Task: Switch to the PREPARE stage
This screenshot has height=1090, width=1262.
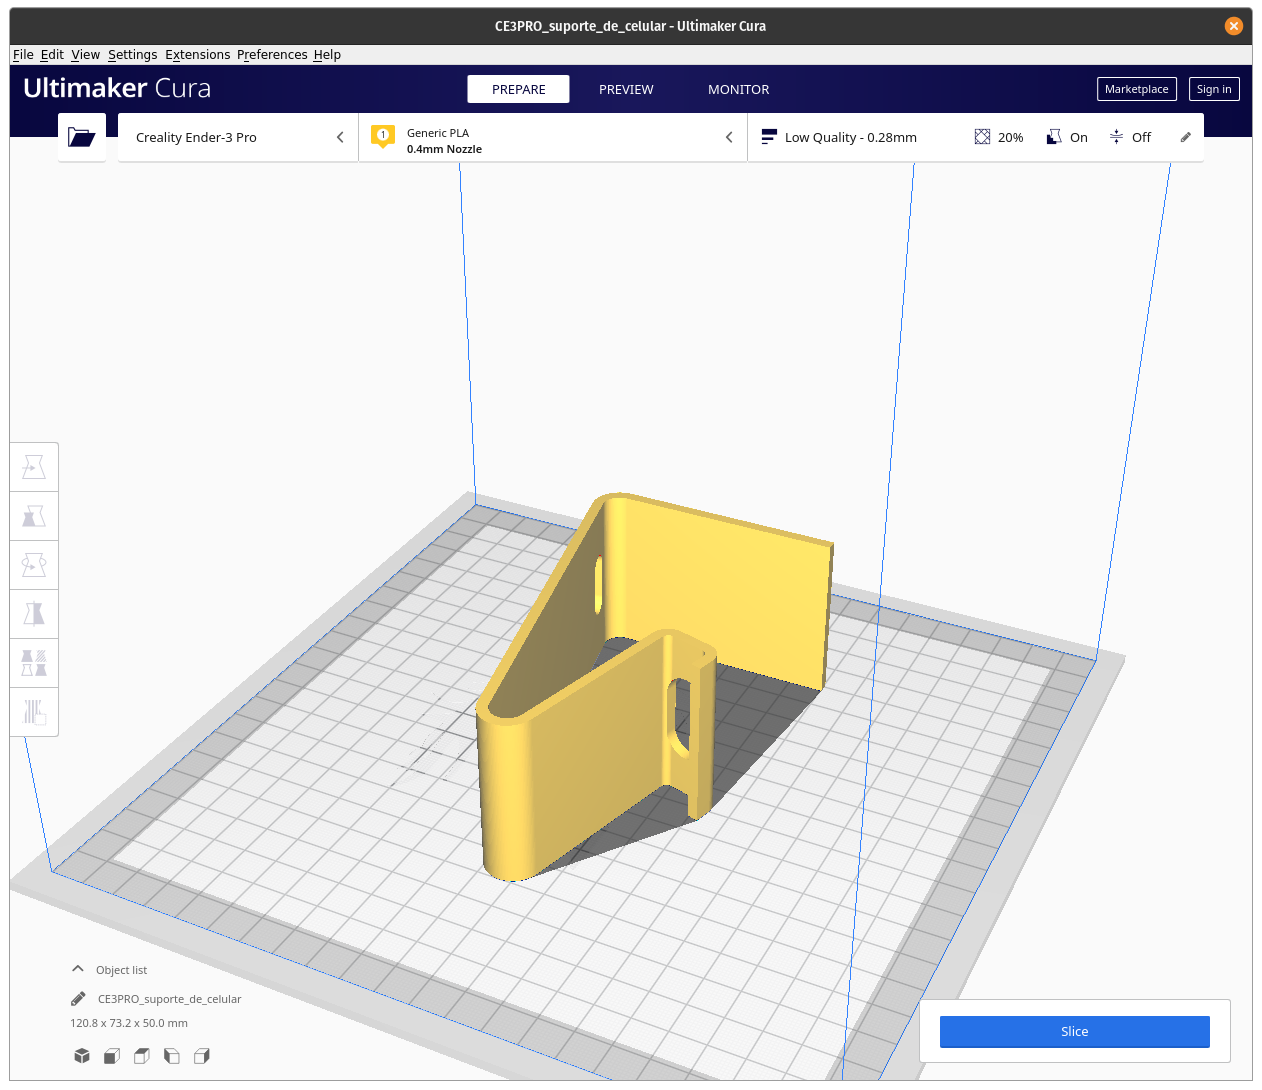Action: 518,89
